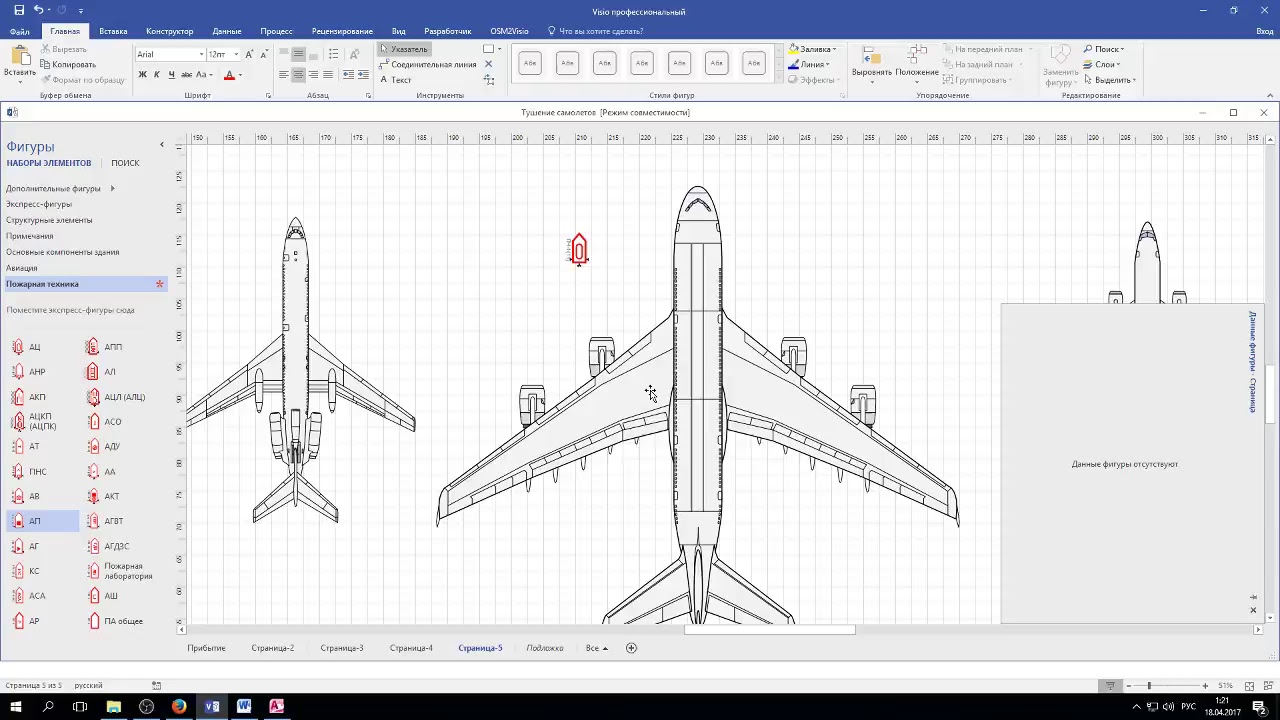The image size is (1280, 720).
Task: Click the Указатель pointer tool button
Action: 404,49
